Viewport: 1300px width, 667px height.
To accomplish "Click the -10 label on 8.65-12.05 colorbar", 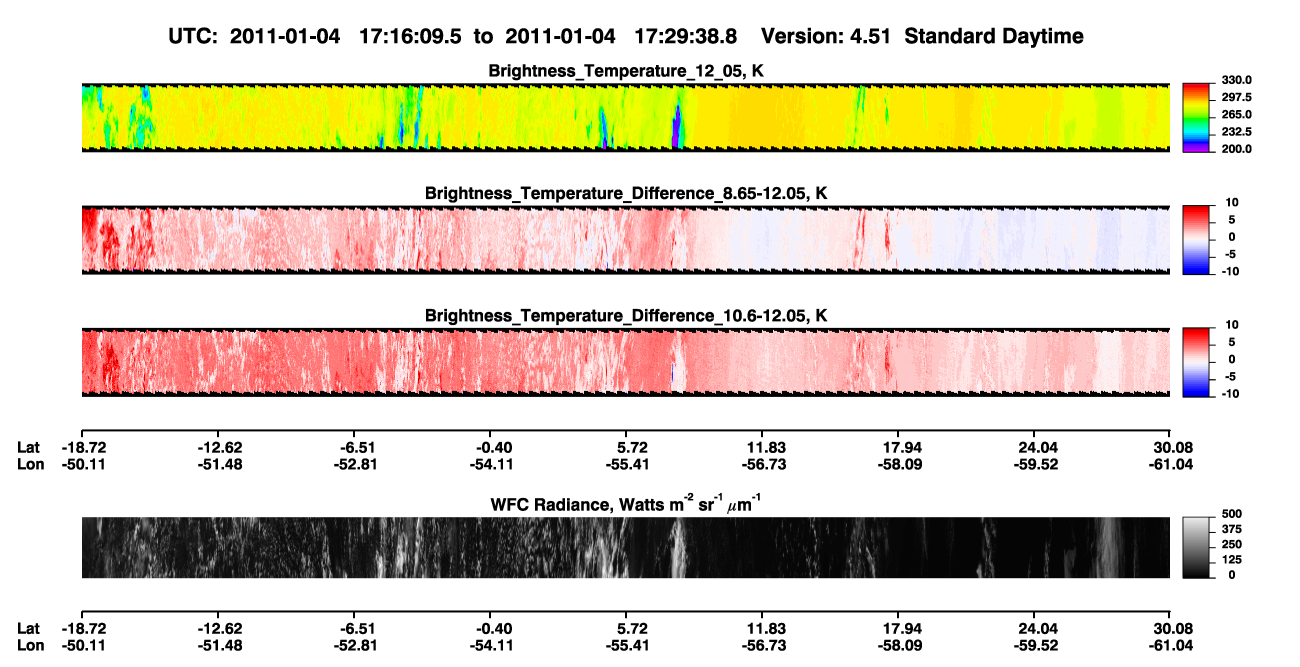I will (1230, 272).
